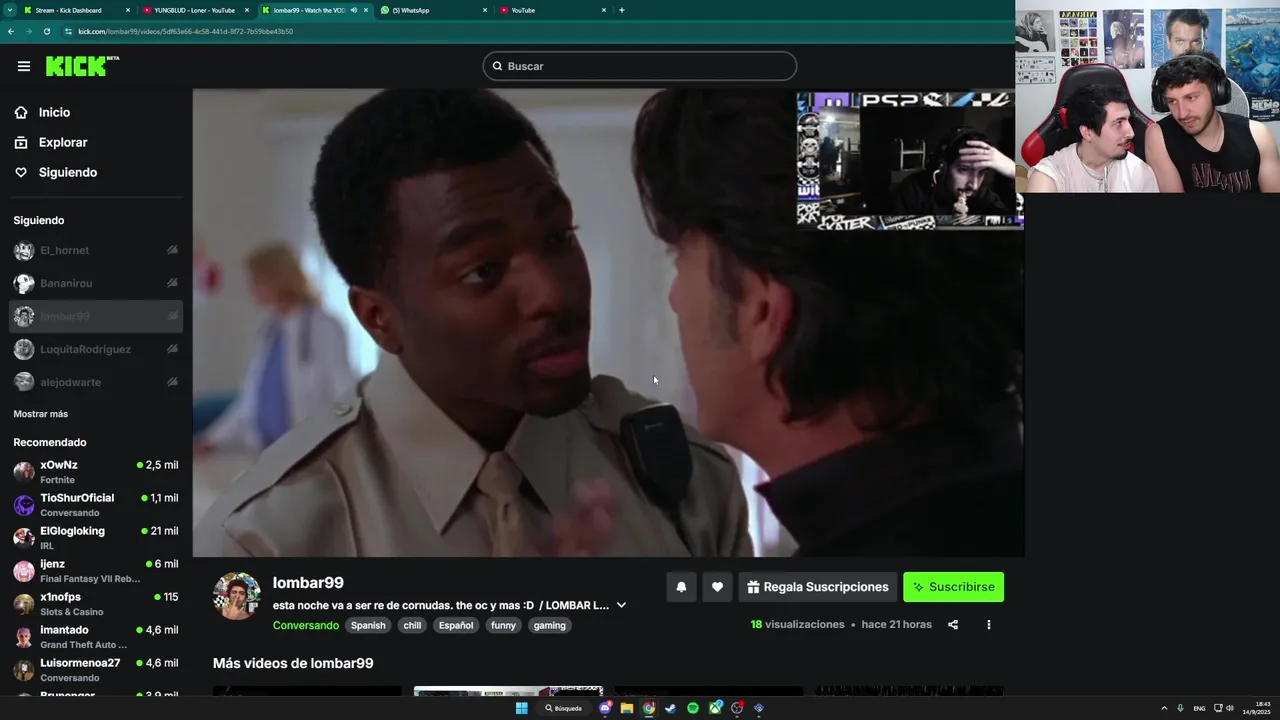This screenshot has height=720, width=1280.
Task: Open ElGlogloking IRL recommended channel
Action: (x=96, y=538)
